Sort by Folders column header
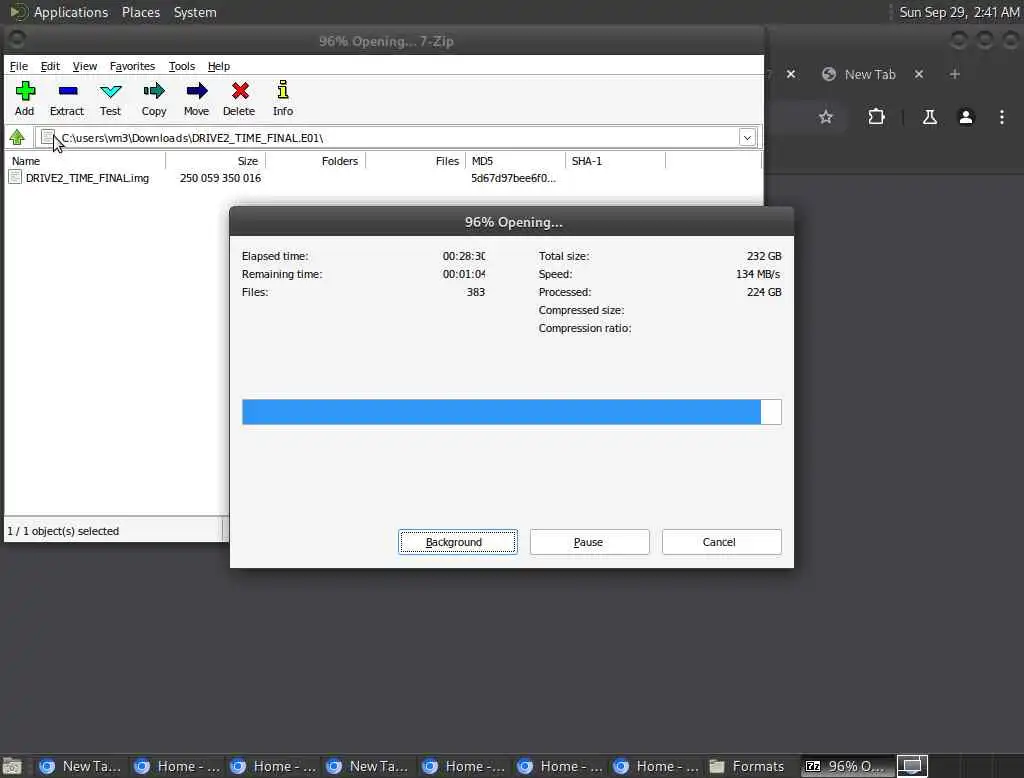This screenshot has width=1024, height=778. (x=315, y=161)
